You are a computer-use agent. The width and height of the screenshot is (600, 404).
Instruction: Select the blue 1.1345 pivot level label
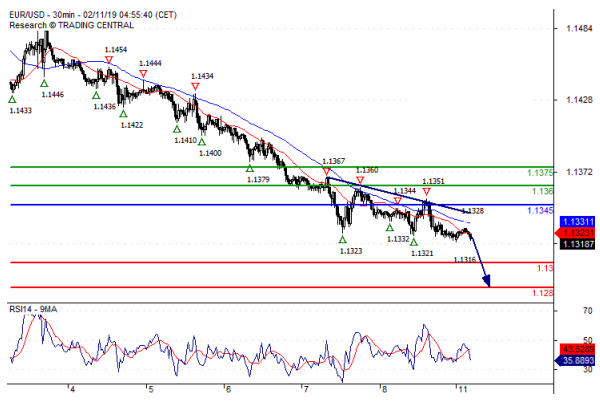coord(539,211)
